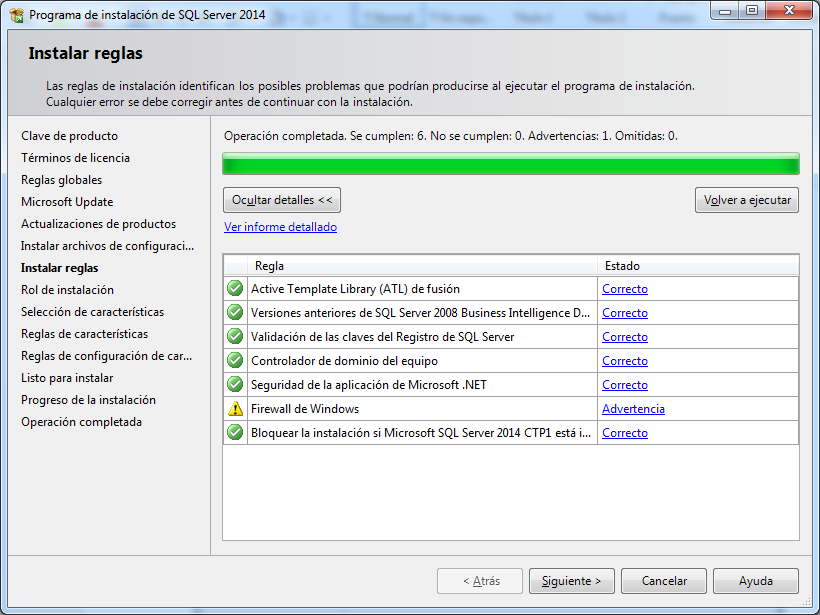Click the Firewall de Windows rule name
The image size is (820, 615).
point(305,409)
